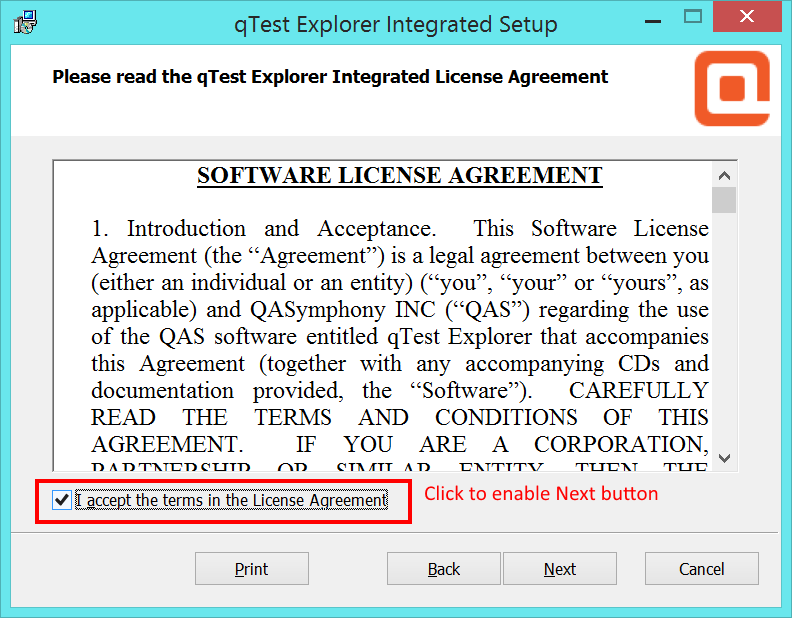Click the license scrollbar thumb

pos(725,200)
